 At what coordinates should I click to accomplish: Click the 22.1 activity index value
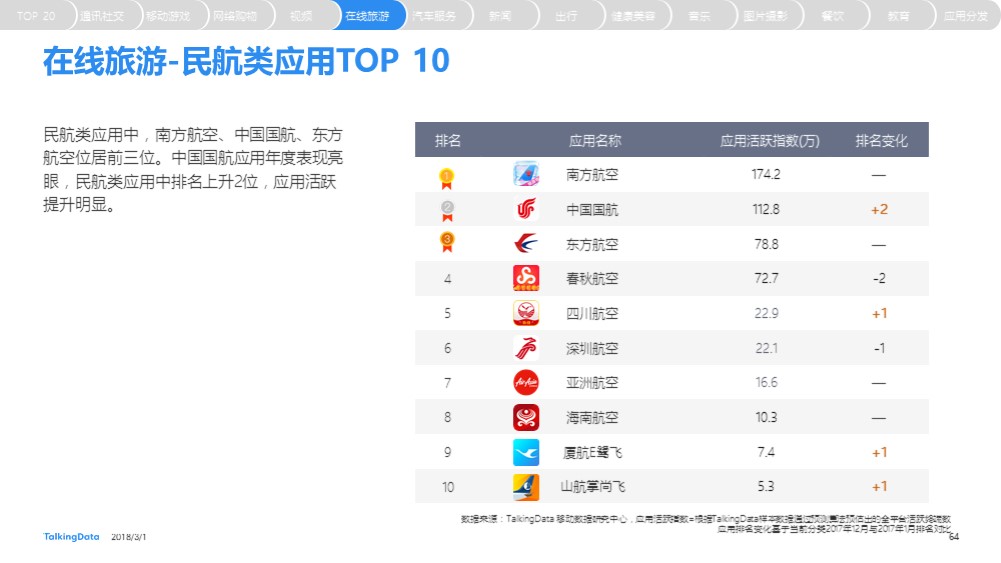766,348
